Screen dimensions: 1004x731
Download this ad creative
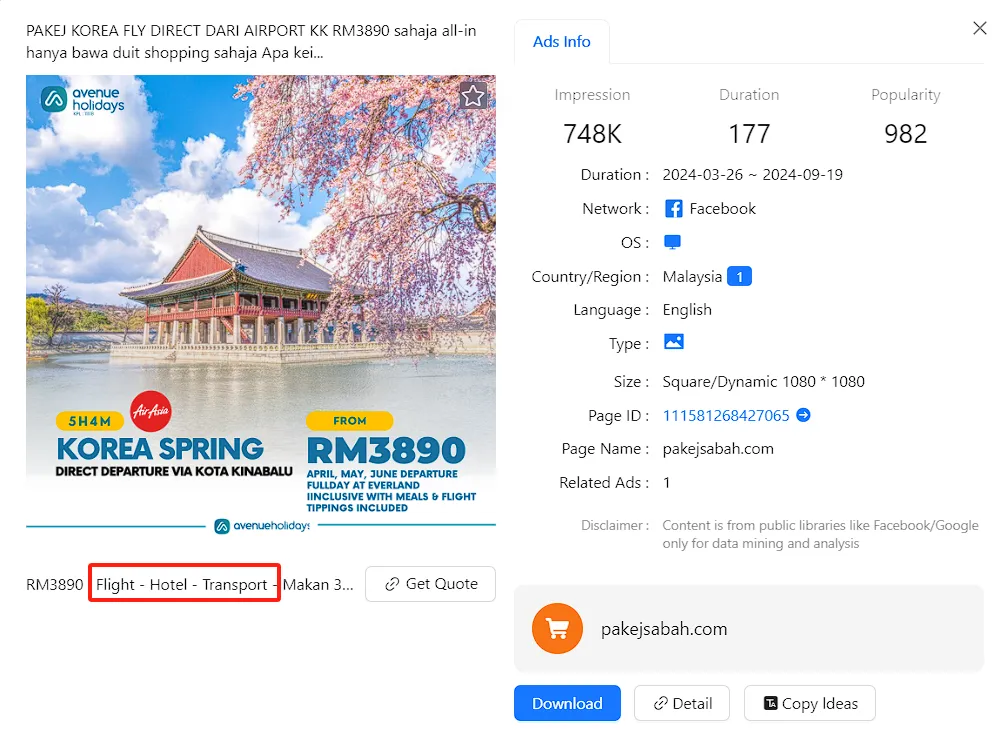click(x=567, y=703)
